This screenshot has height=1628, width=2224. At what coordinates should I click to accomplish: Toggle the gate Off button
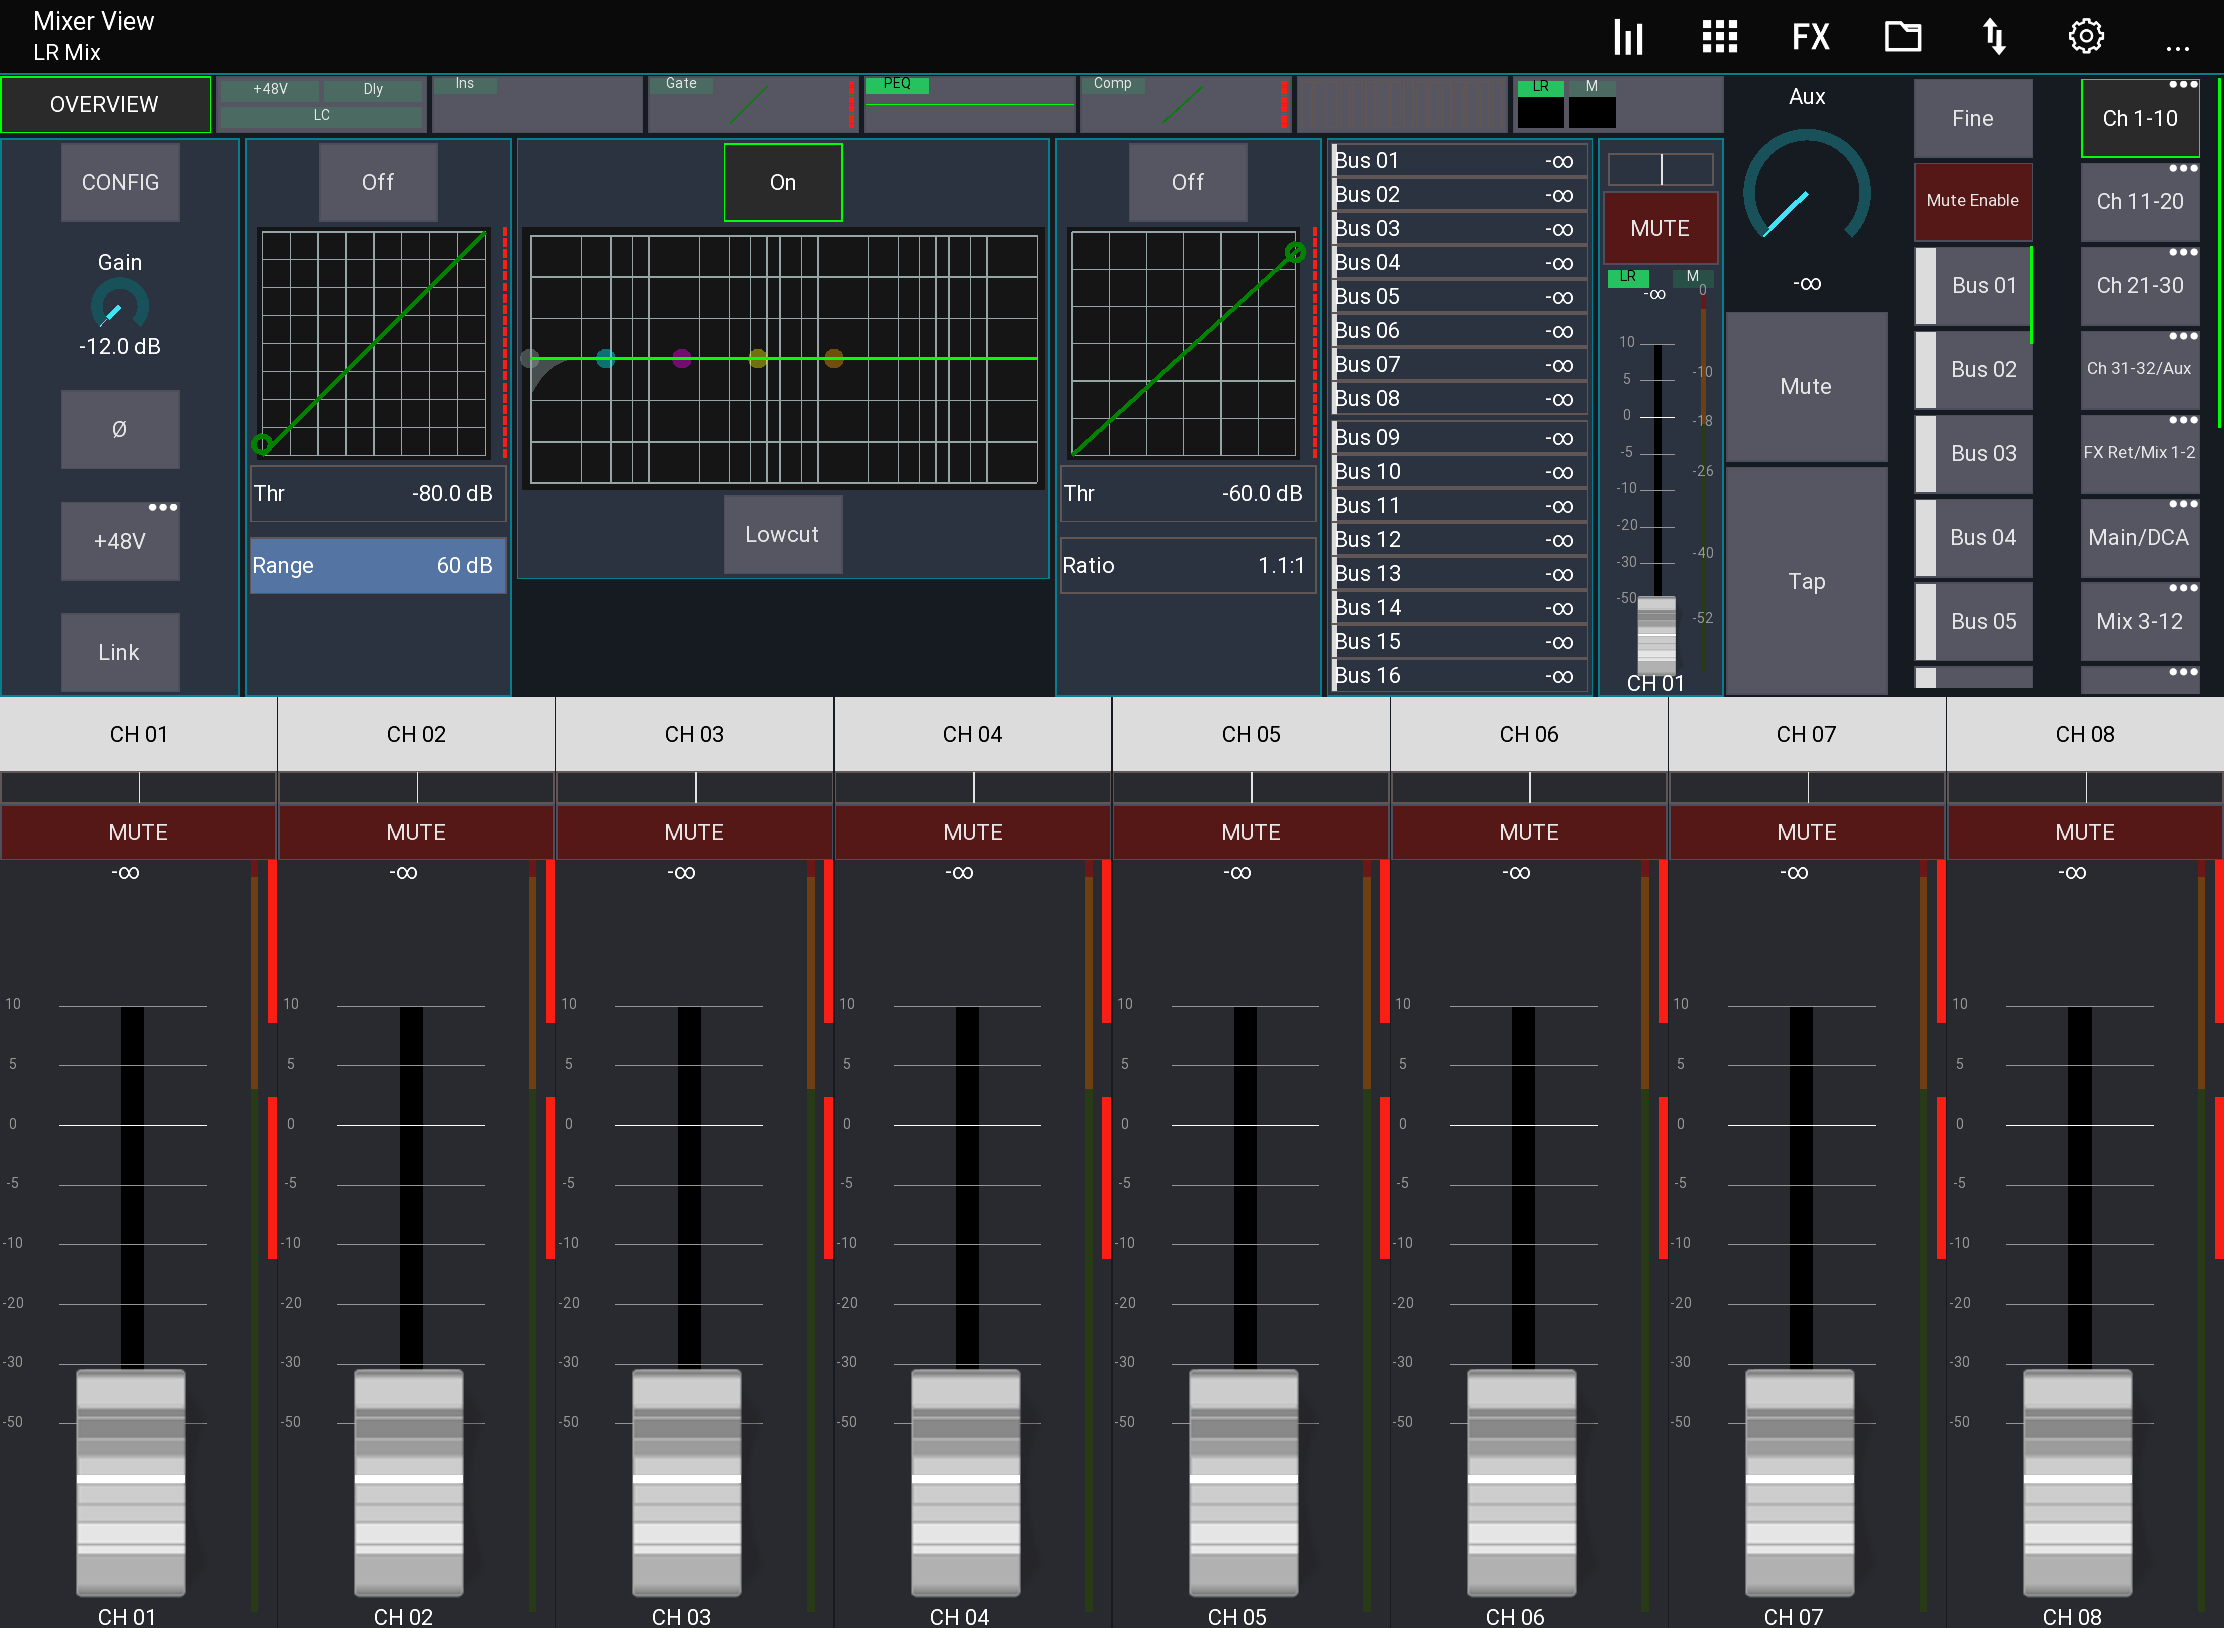pos(378,182)
